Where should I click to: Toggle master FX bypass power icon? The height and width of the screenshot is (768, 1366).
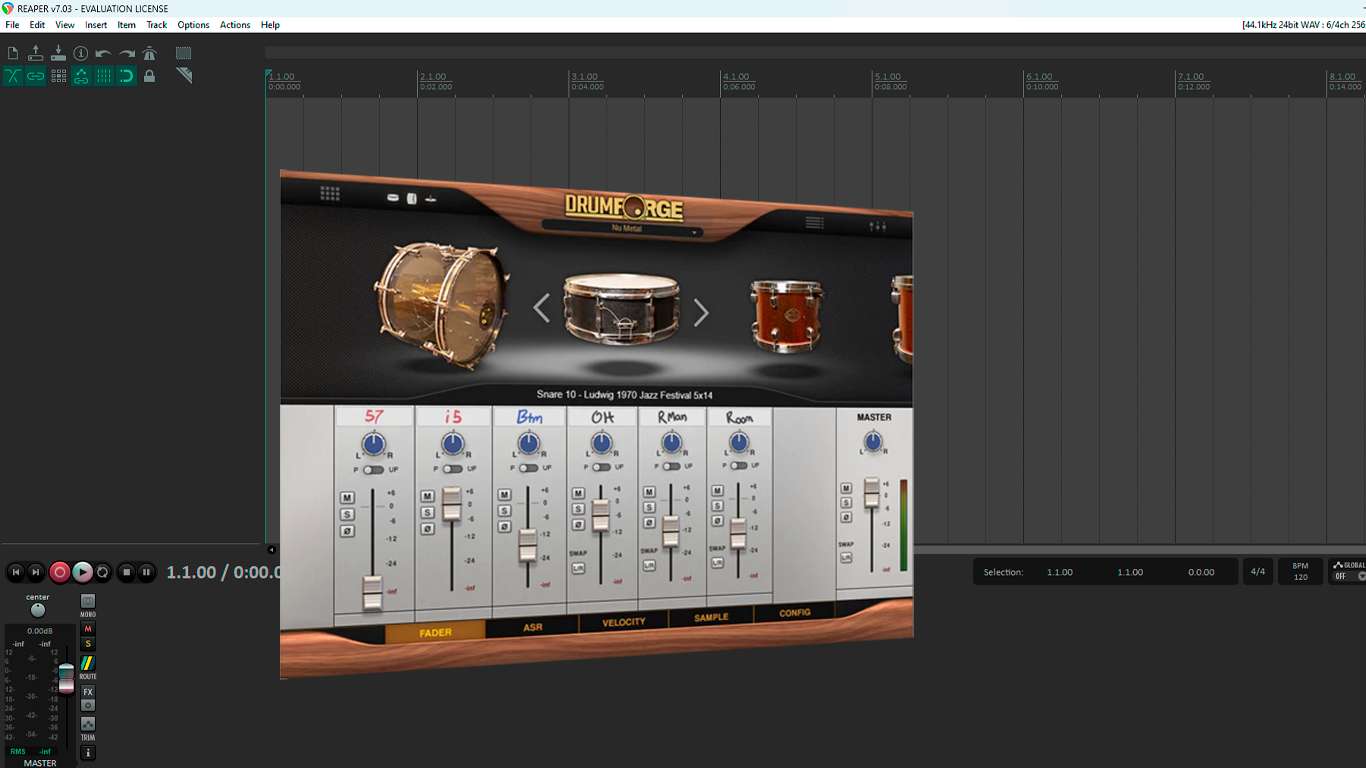[x=88, y=705]
